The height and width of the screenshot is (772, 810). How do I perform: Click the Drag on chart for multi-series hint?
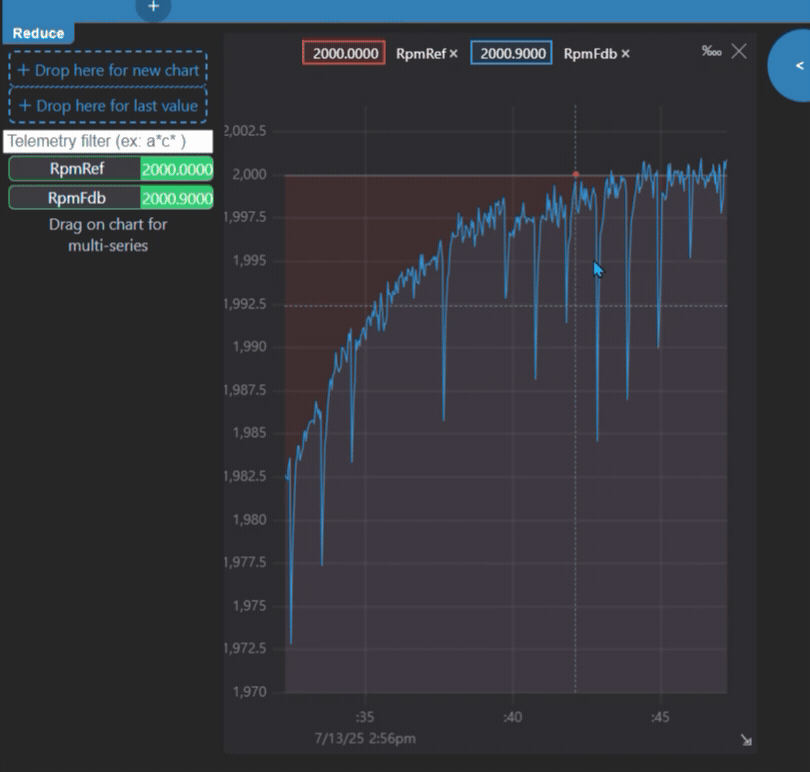pyautogui.click(x=108, y=235)
